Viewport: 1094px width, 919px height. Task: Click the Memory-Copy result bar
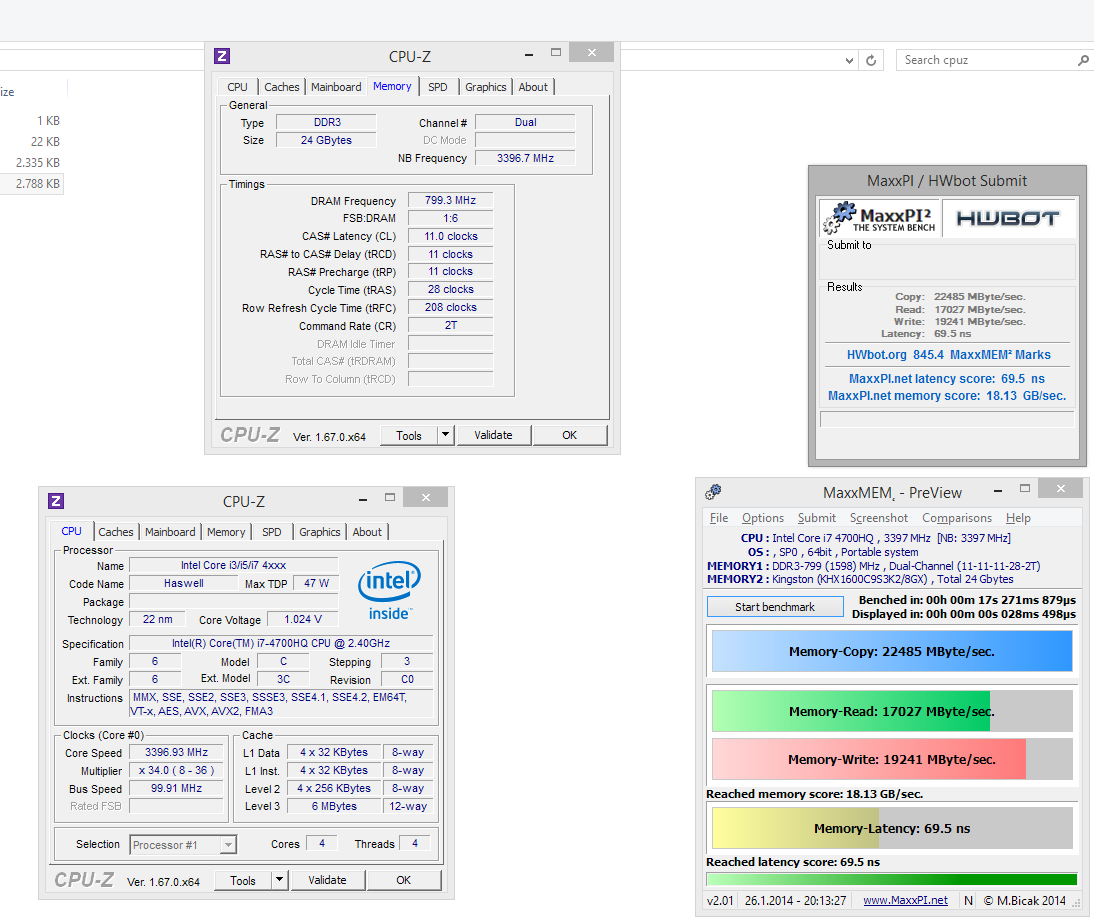[892, 651]
